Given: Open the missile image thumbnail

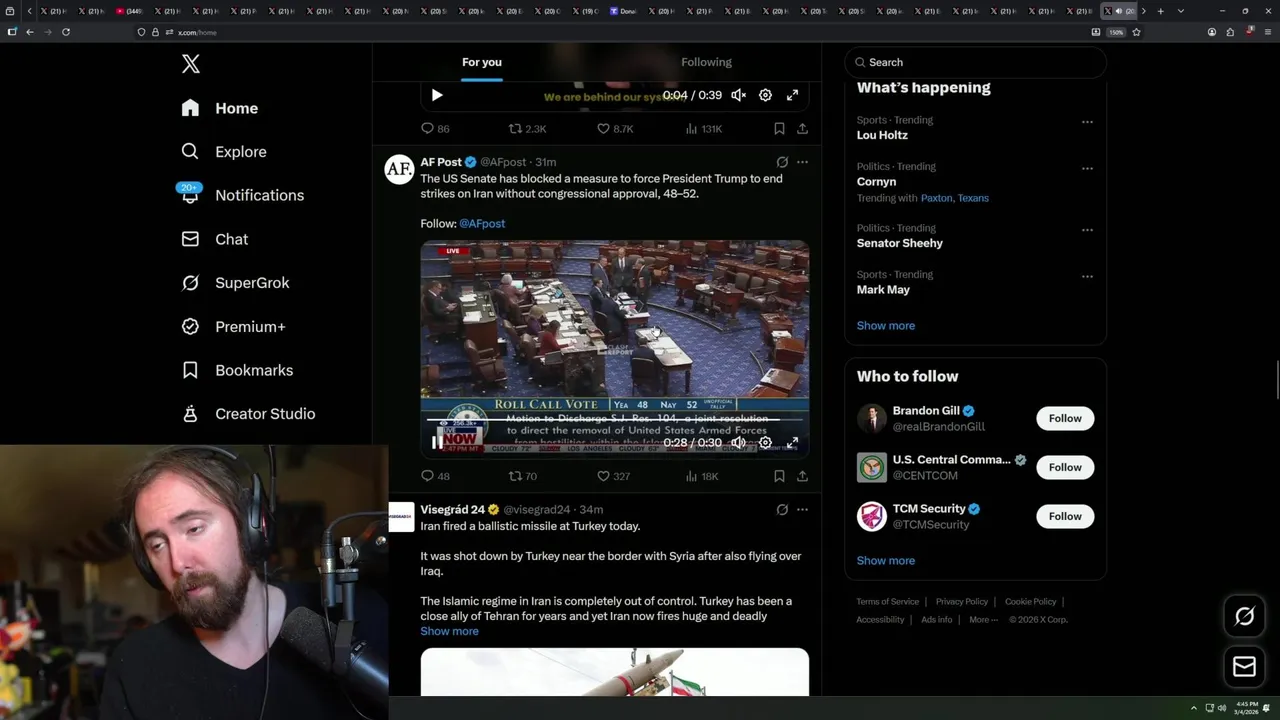Looking at the screenshot, I should pos(615,672).
